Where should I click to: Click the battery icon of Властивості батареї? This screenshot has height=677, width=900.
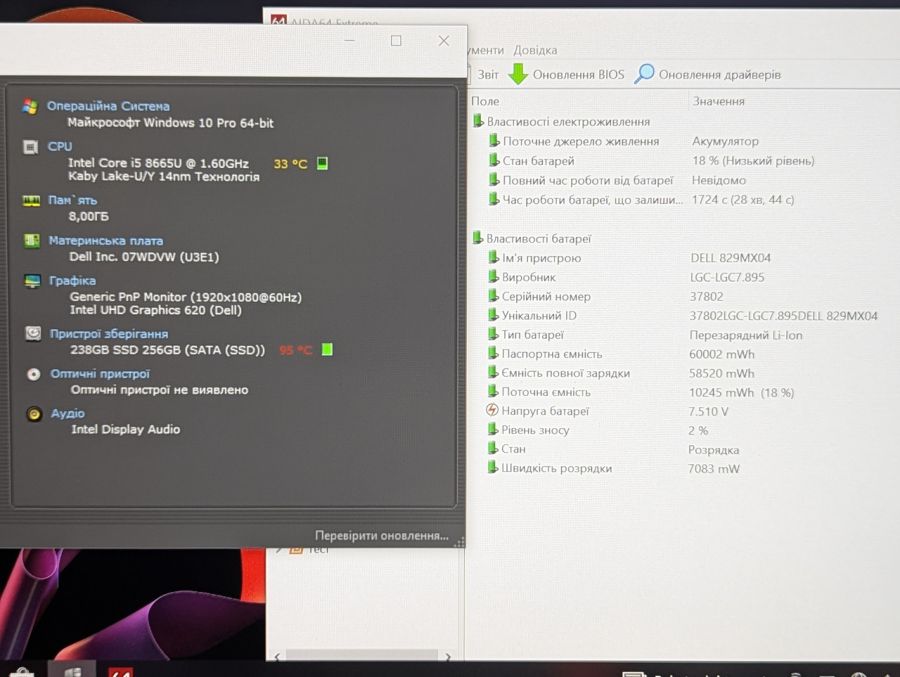click(478, 238)
